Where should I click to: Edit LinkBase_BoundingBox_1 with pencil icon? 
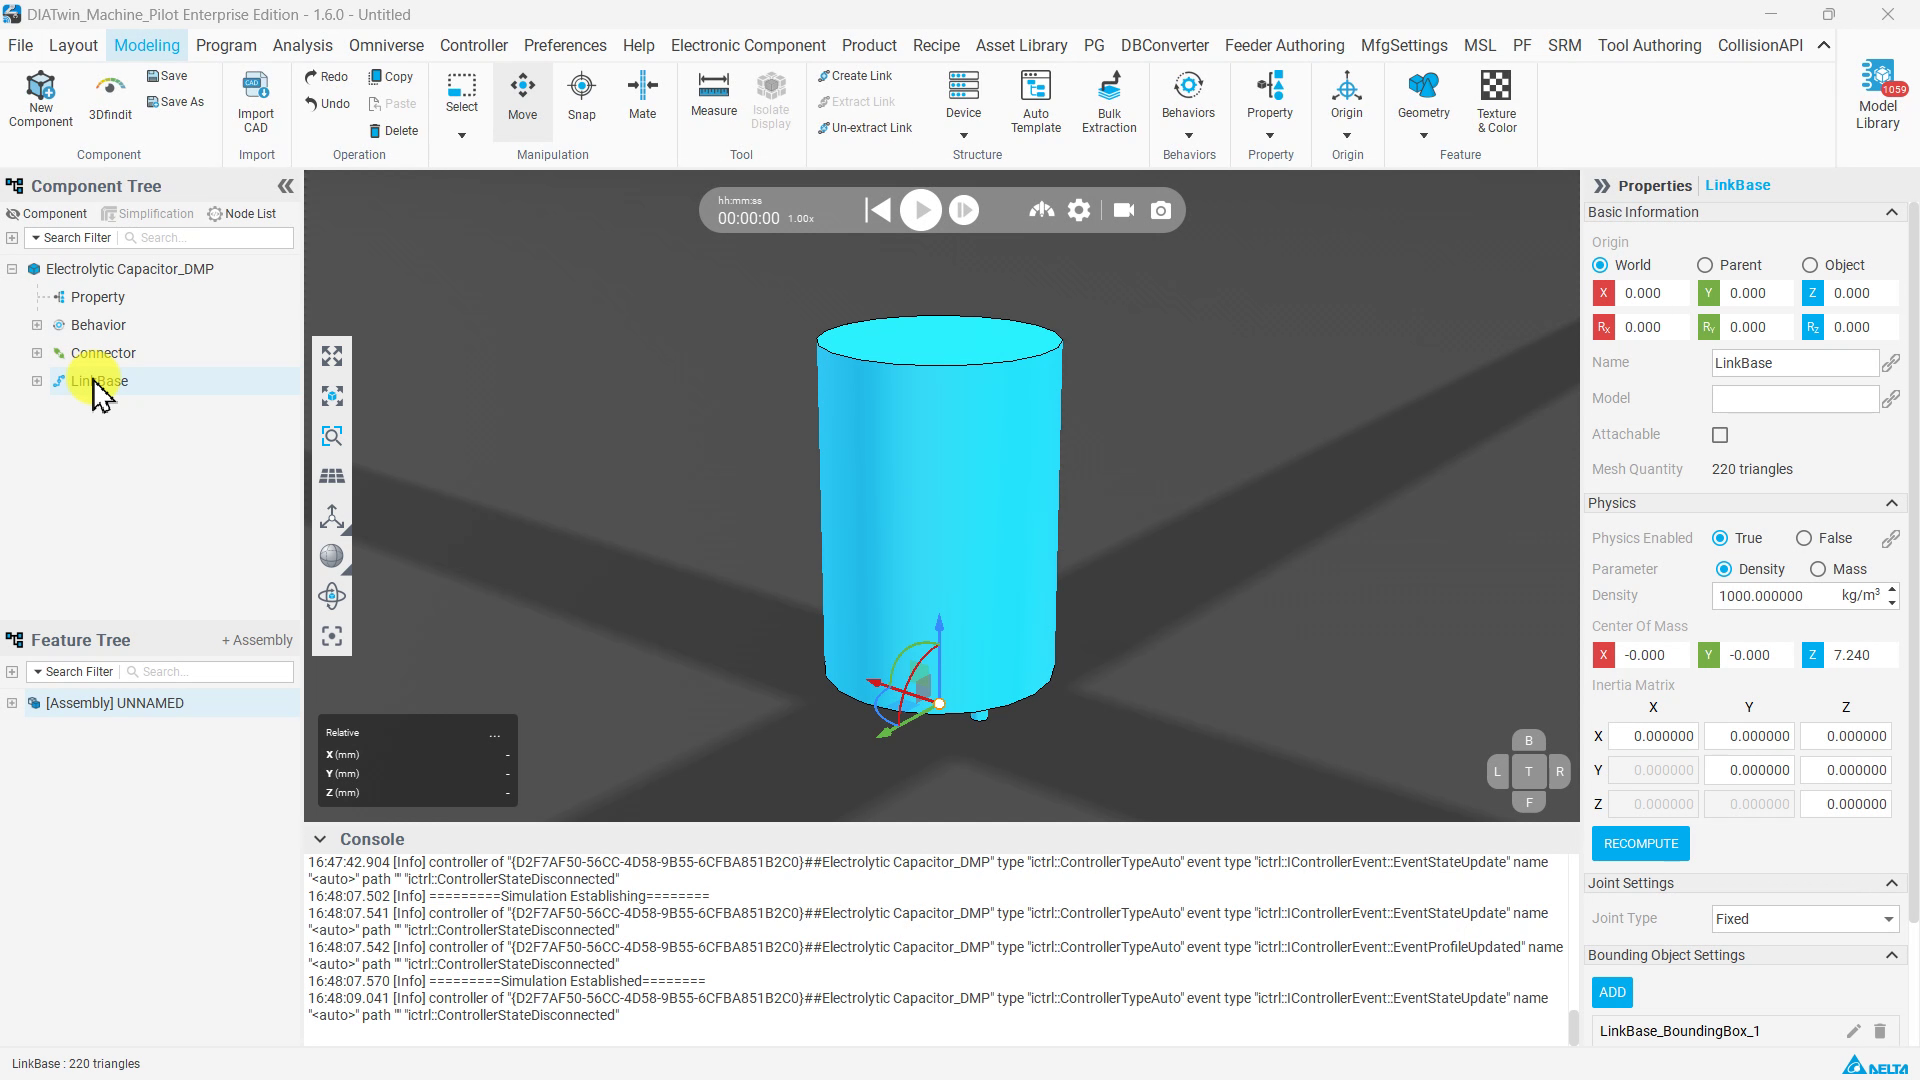tap(1853, 1031)
